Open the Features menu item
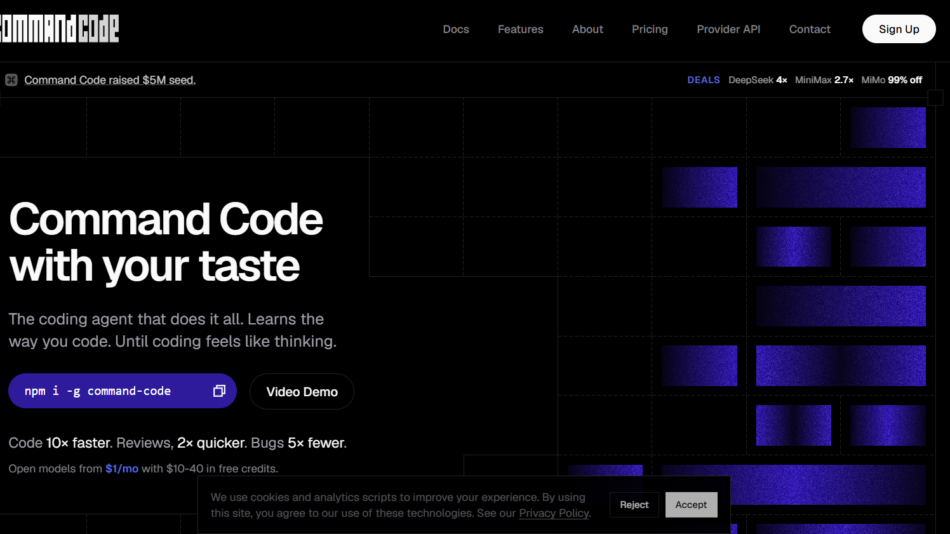The height and width of the screenshot is (534, 950). 520,29
